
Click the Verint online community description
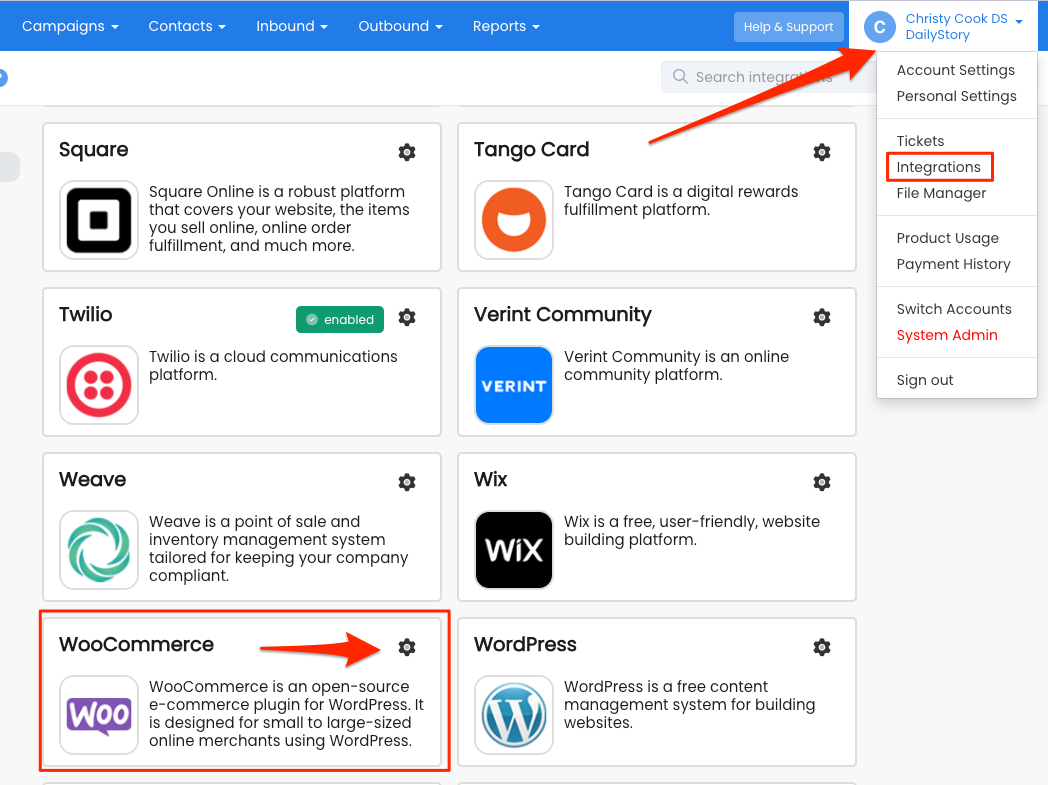(x=676, y=365)
